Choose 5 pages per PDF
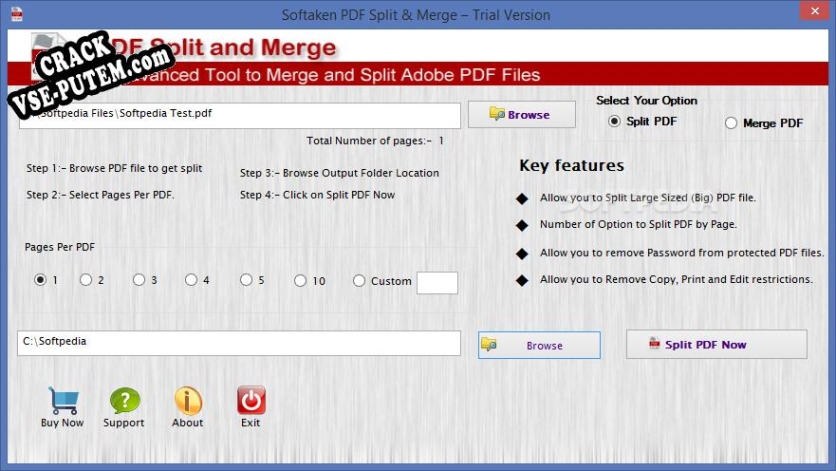836x471 pixels. point(246,280)
